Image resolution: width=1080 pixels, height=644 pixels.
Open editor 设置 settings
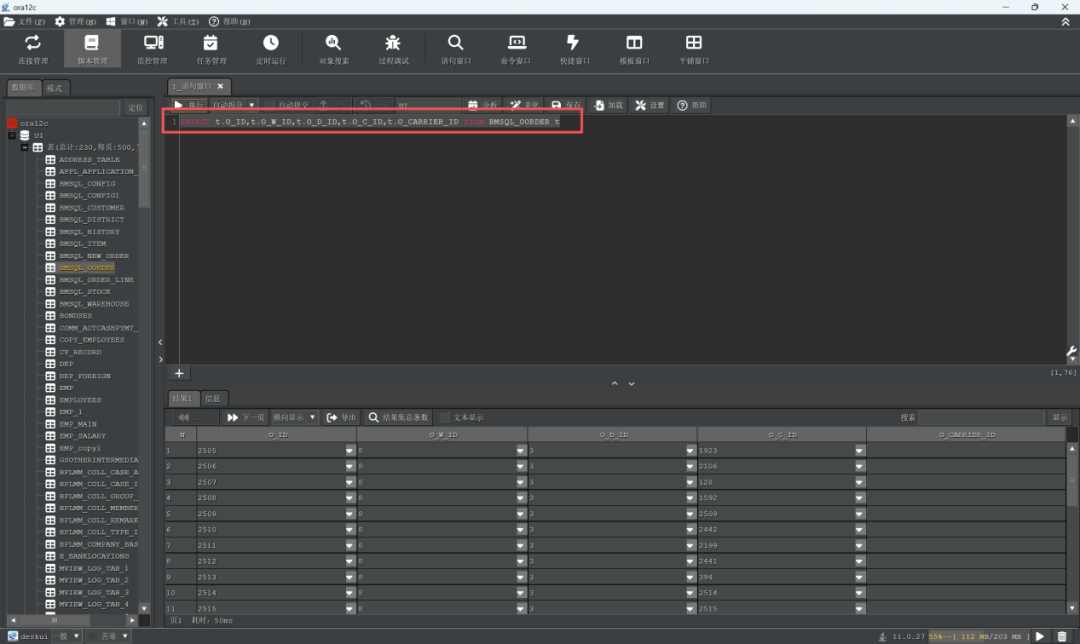650,105
